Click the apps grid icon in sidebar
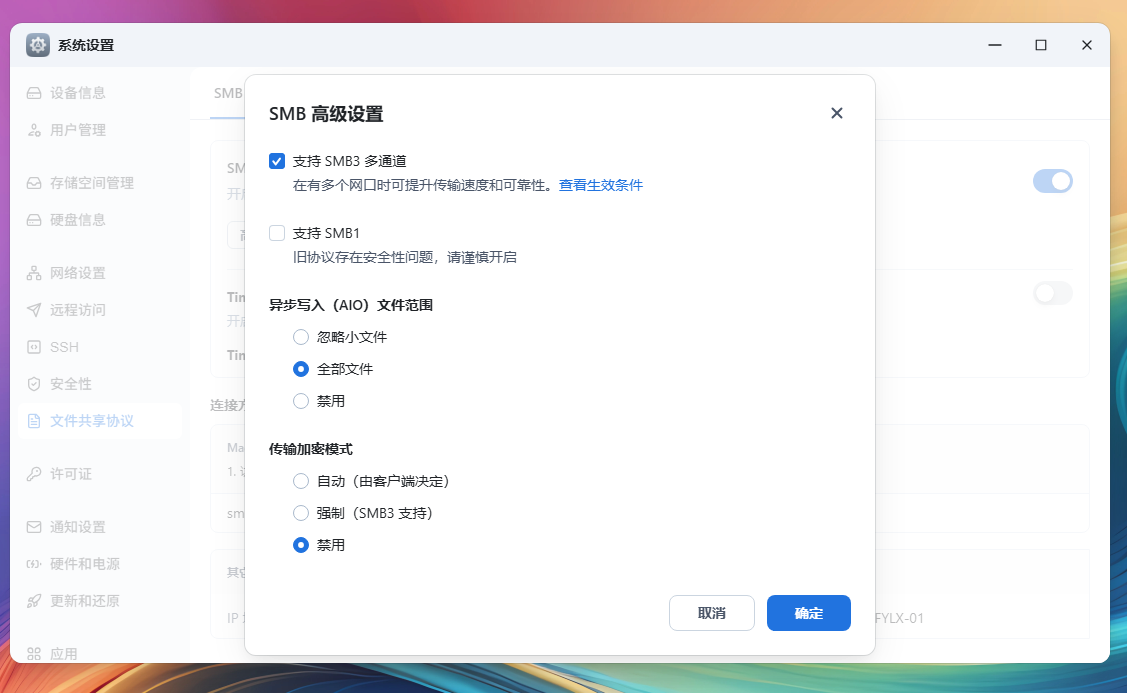This screenshot has height=693, width=1127. (34, 654)
